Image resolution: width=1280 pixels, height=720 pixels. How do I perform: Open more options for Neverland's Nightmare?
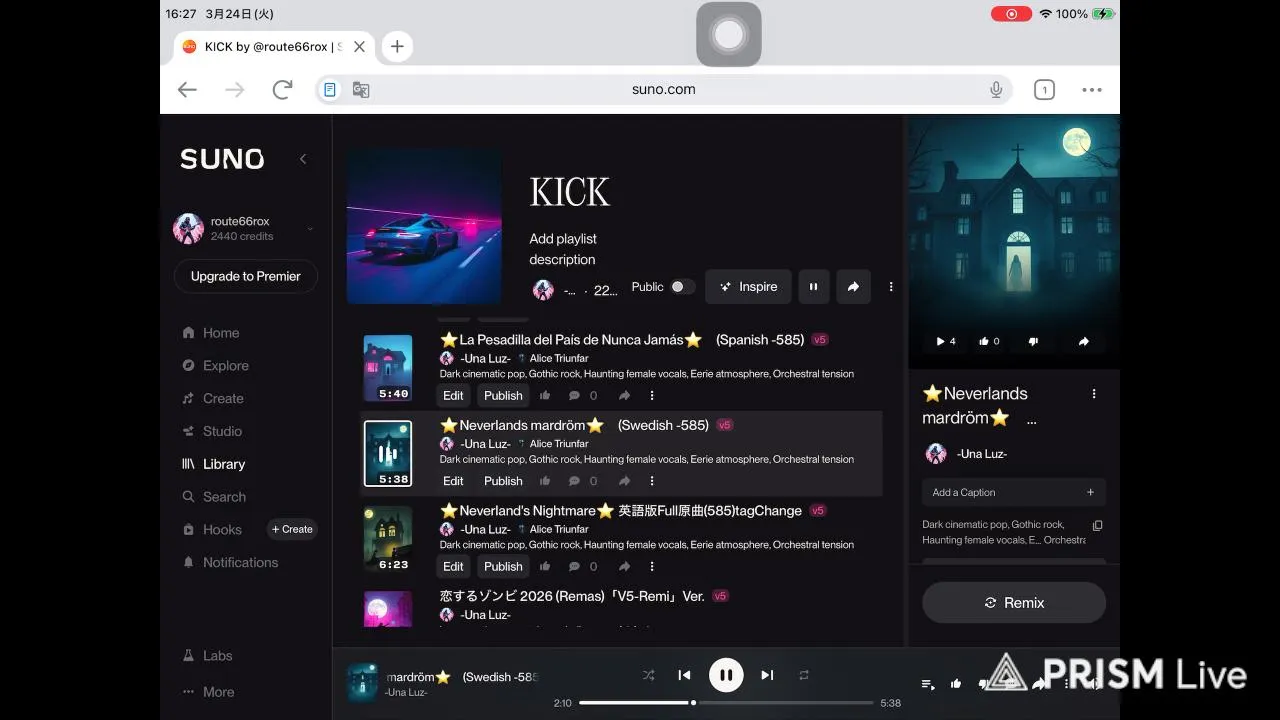coord(652,566)
